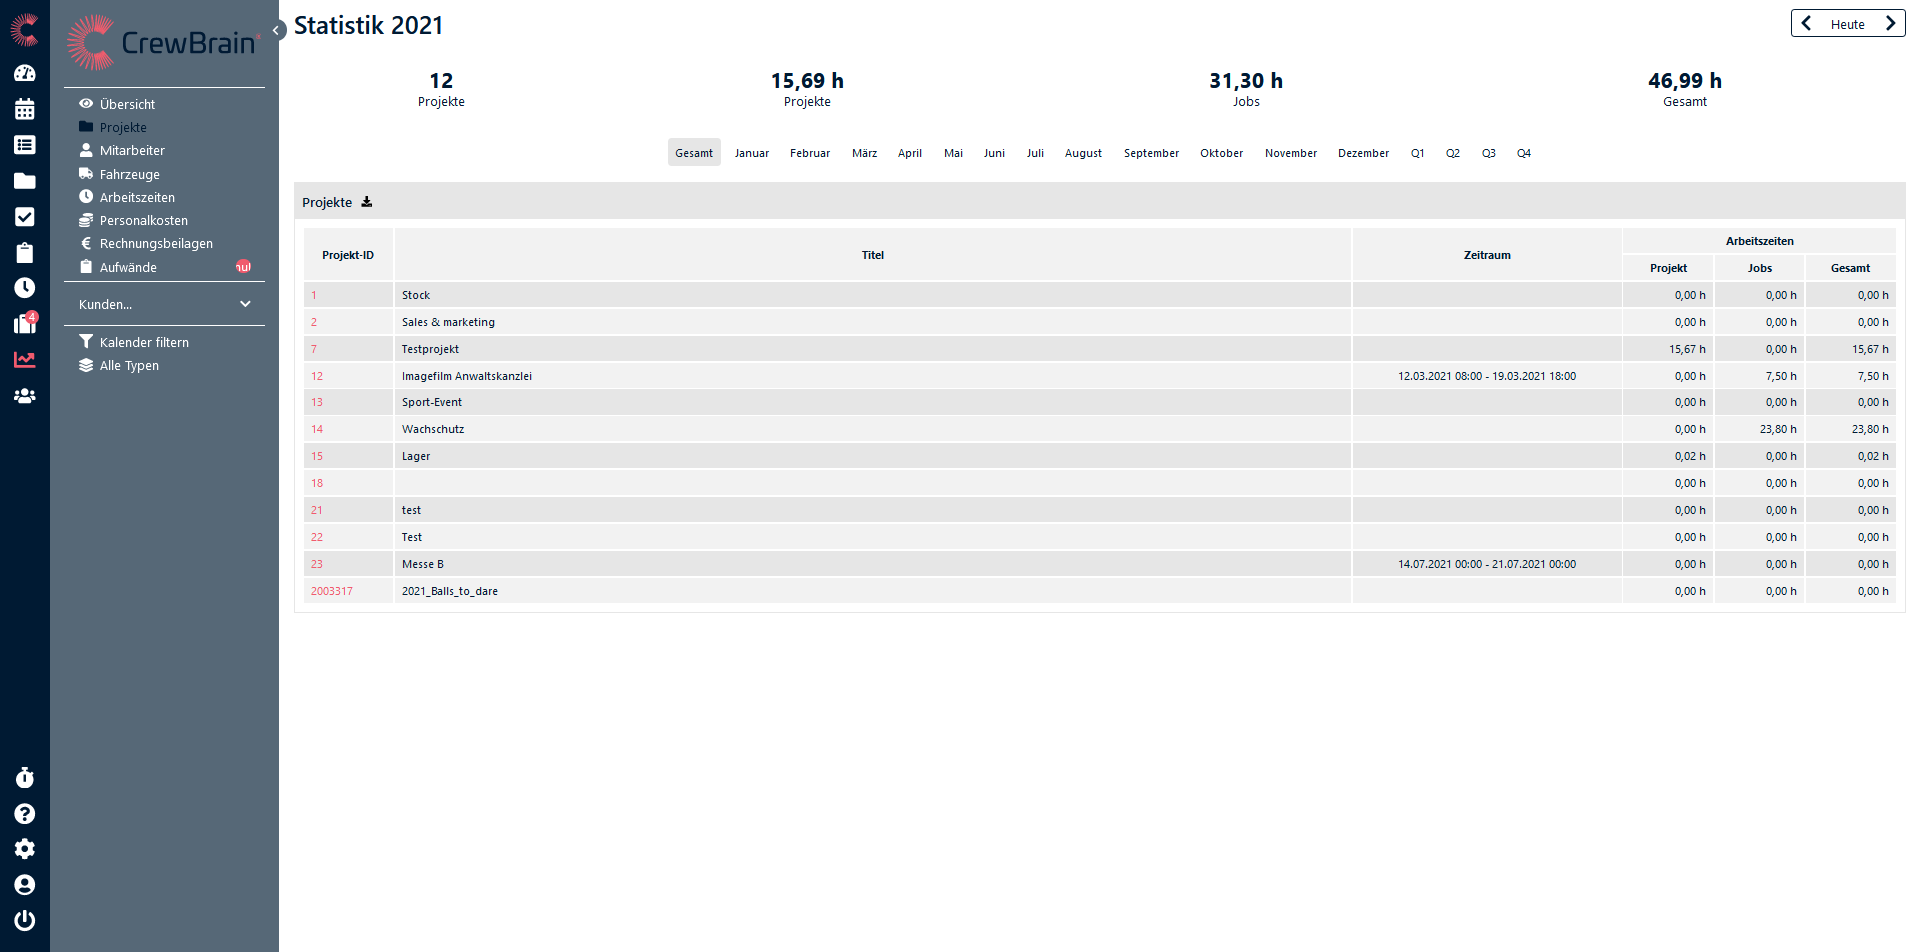Open the statistics chart icon in rail
The image size is (1916, 952).
pos(25,360)
